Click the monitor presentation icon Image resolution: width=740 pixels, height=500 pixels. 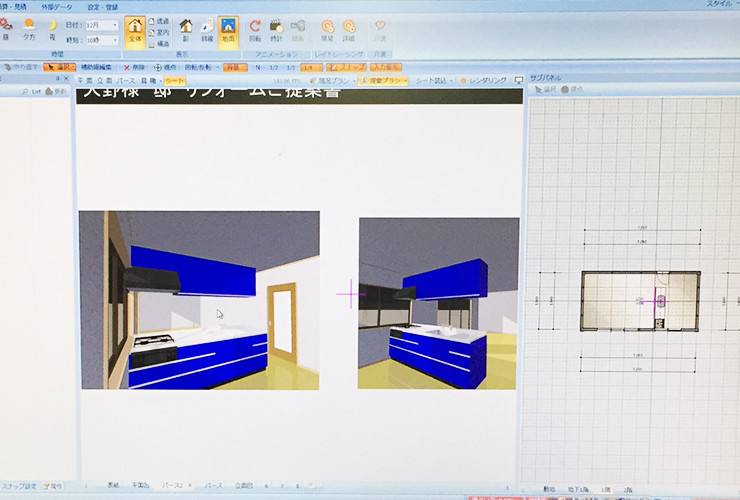pos(519,81)
